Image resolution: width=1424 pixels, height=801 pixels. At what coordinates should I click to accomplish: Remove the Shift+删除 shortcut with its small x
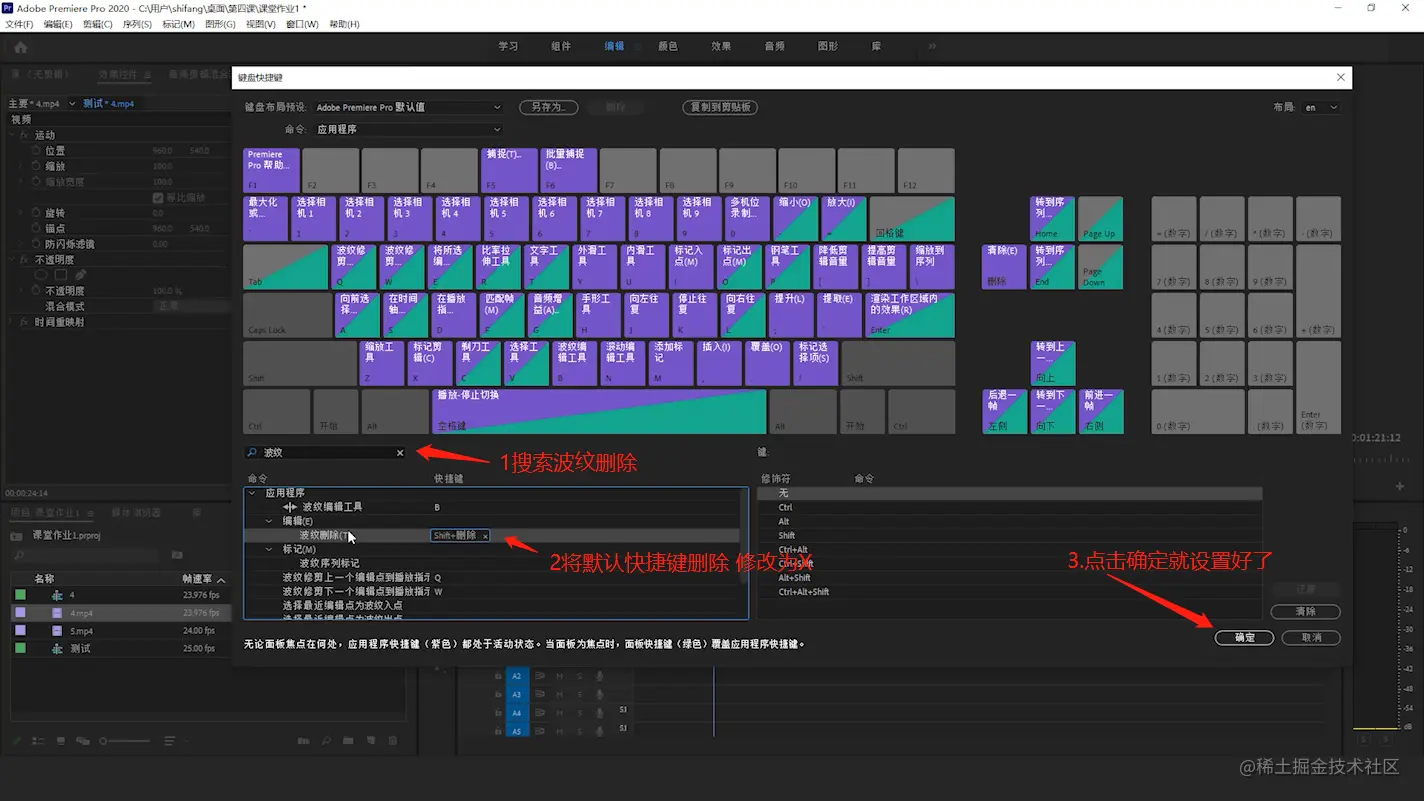pos(486,536)
